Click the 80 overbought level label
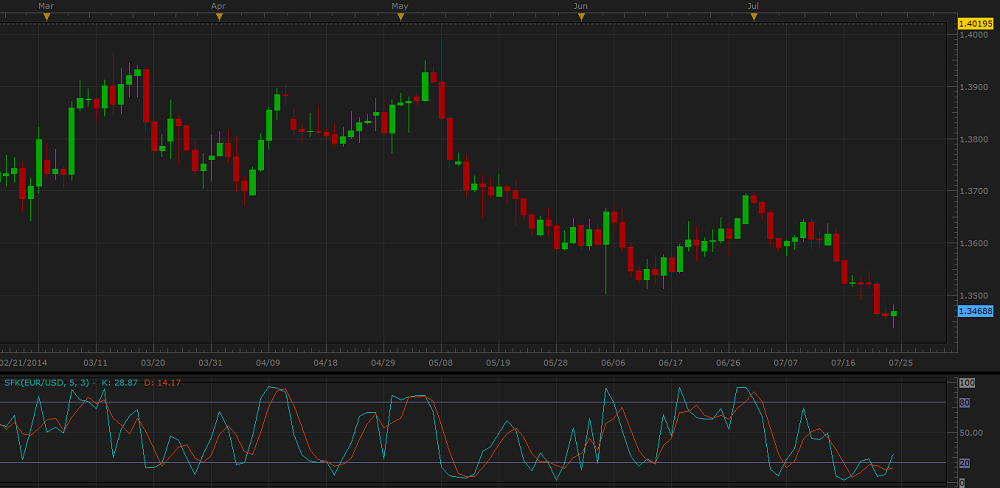This screenshot has height=488, width=1000. tap(965, 403)
